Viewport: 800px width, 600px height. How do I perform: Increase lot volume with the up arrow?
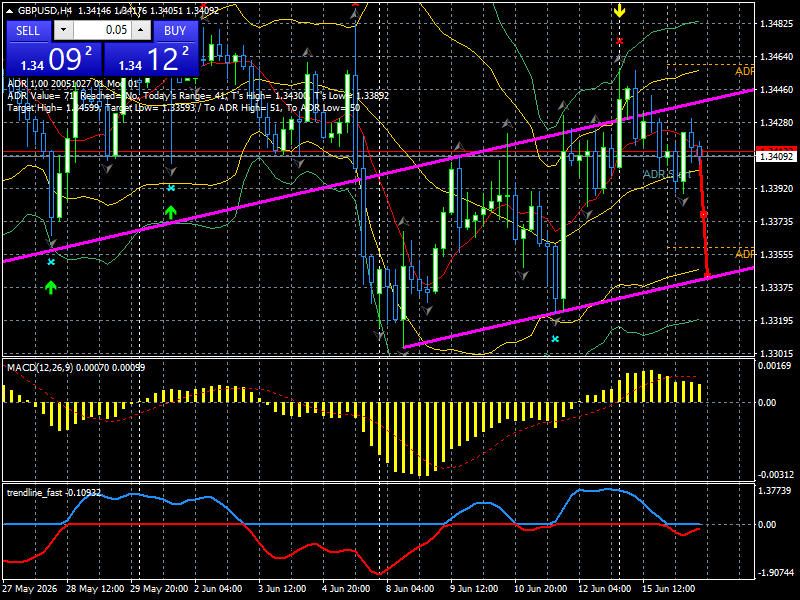point(141,30)
